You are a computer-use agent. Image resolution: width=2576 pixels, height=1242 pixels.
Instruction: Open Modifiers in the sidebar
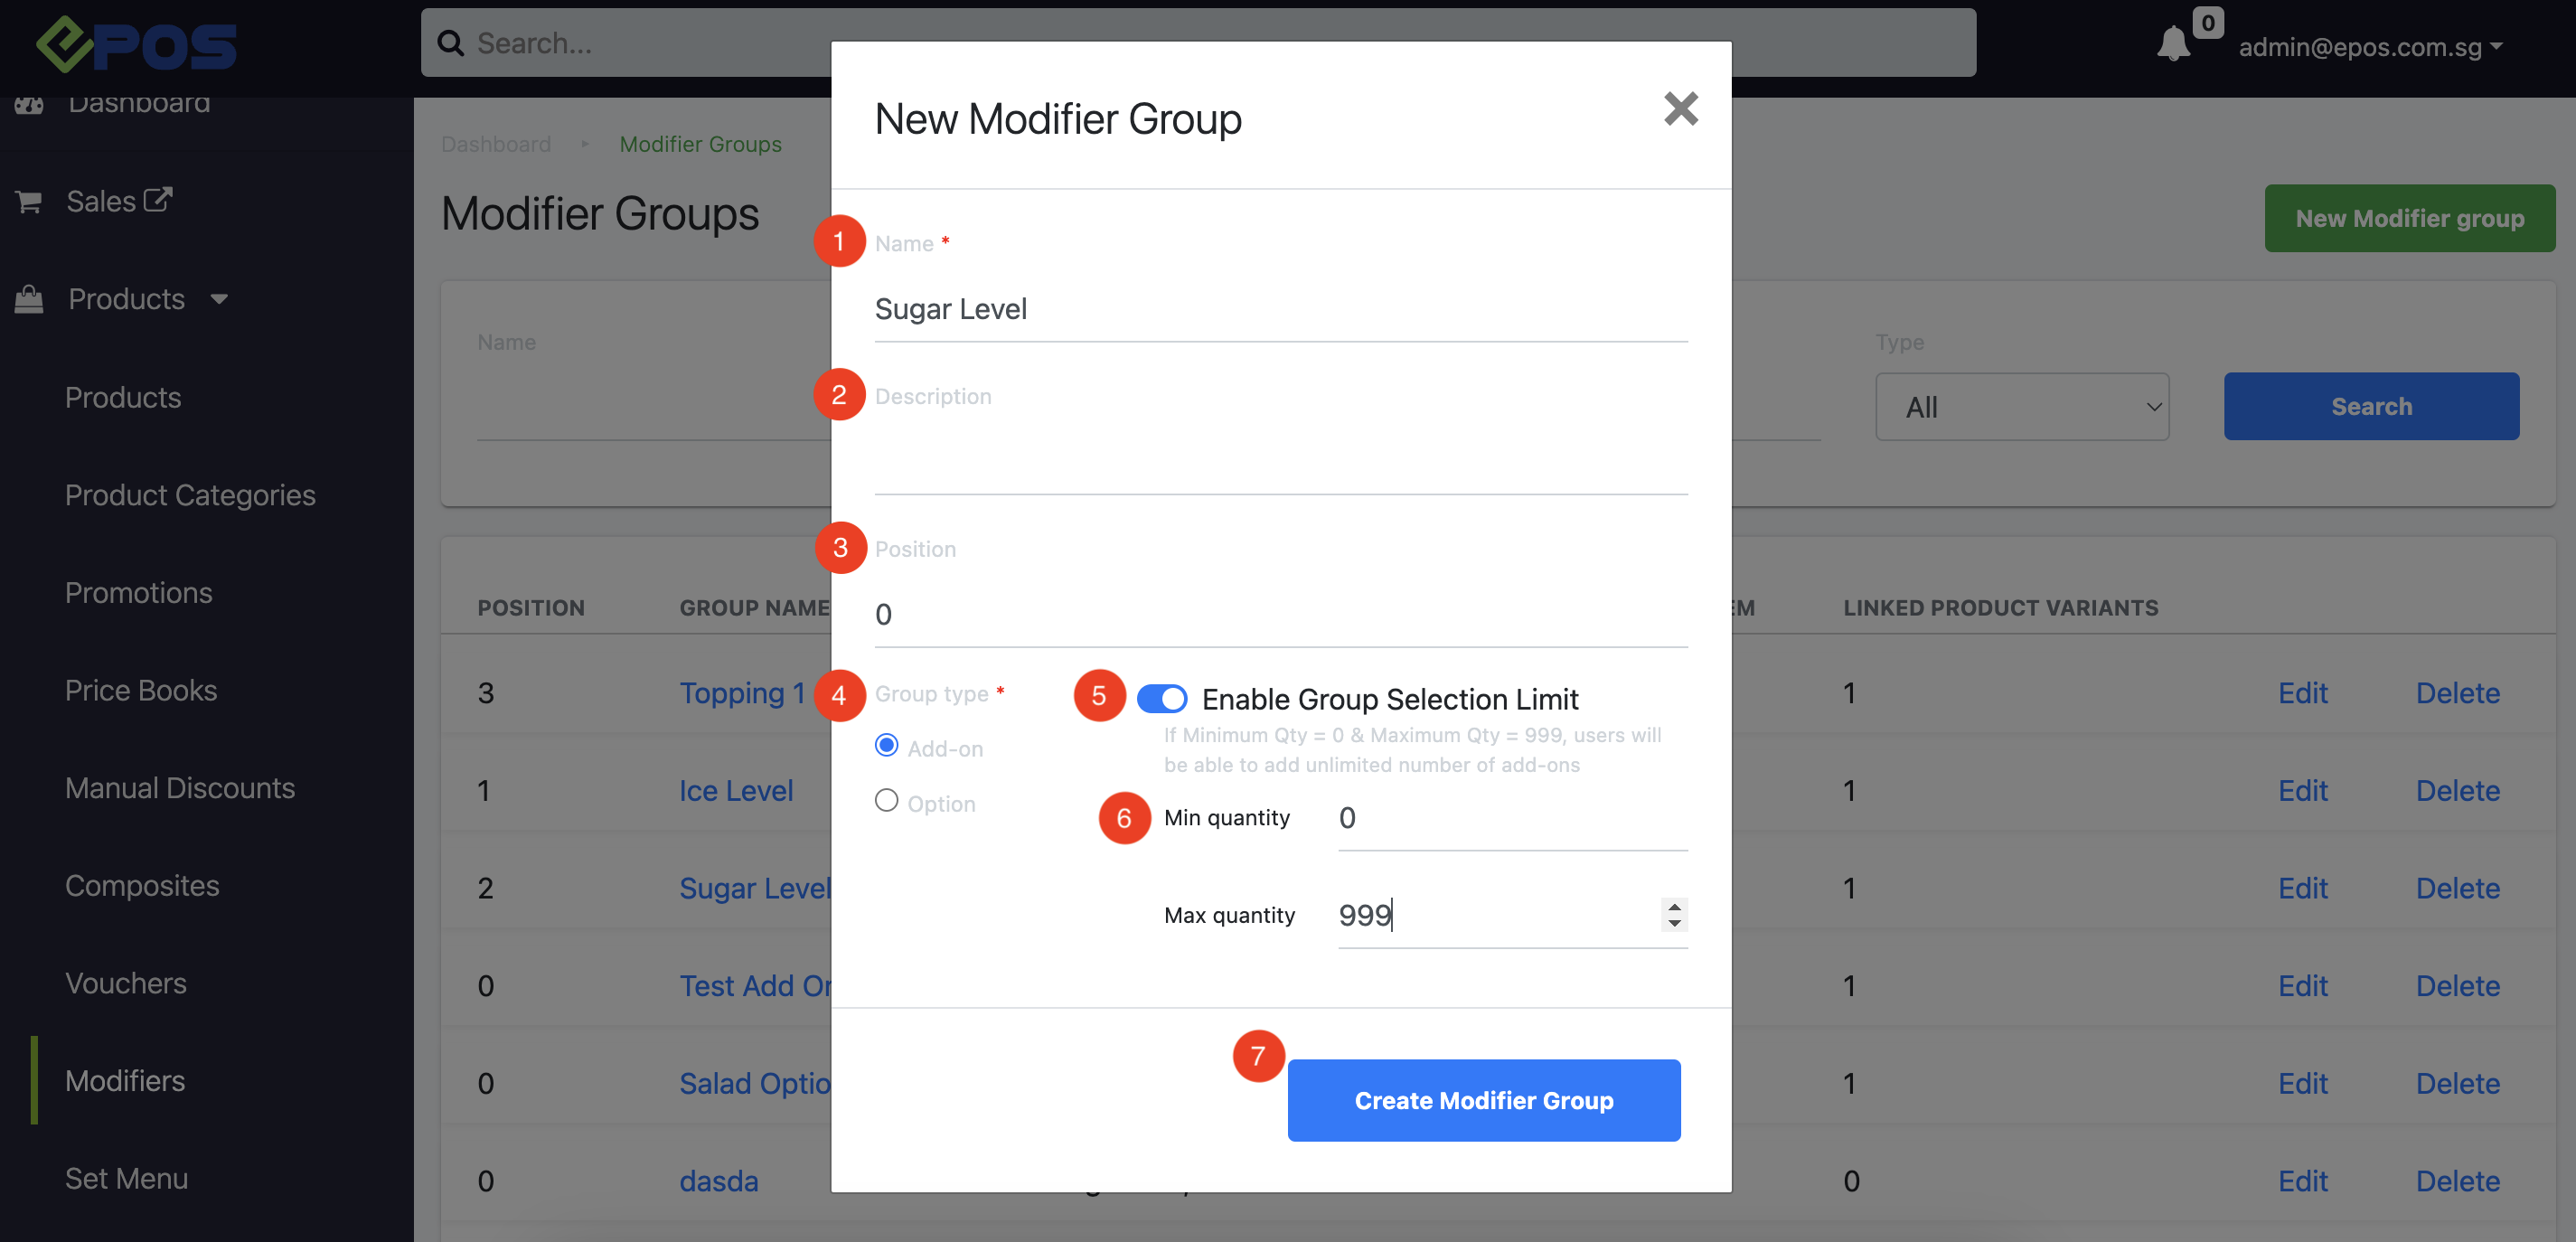(125, 1080)
